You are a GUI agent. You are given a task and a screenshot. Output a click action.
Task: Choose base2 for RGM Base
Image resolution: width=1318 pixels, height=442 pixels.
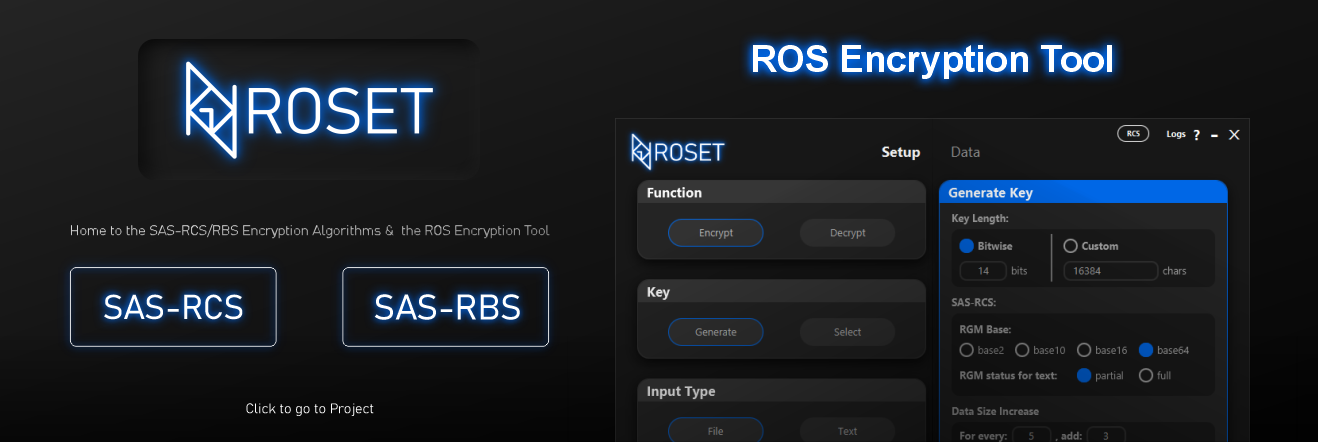click(x=966, y=350)
